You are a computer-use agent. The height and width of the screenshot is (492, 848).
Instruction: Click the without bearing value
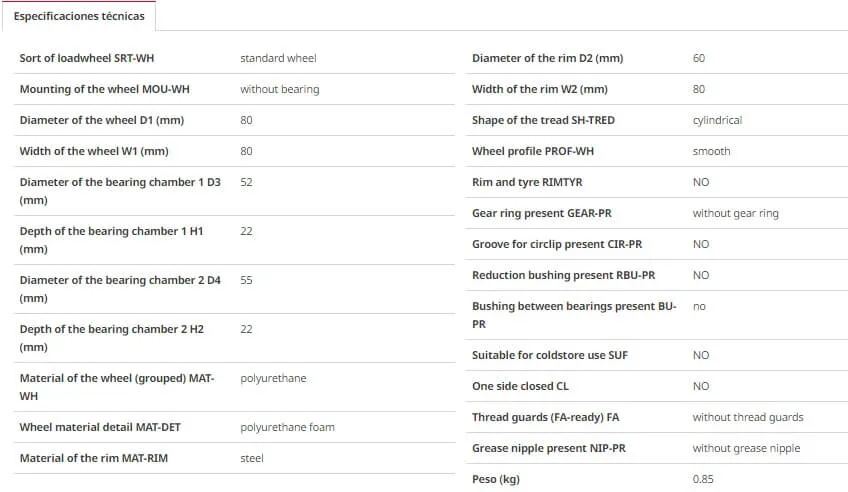[x=280, y=89]
